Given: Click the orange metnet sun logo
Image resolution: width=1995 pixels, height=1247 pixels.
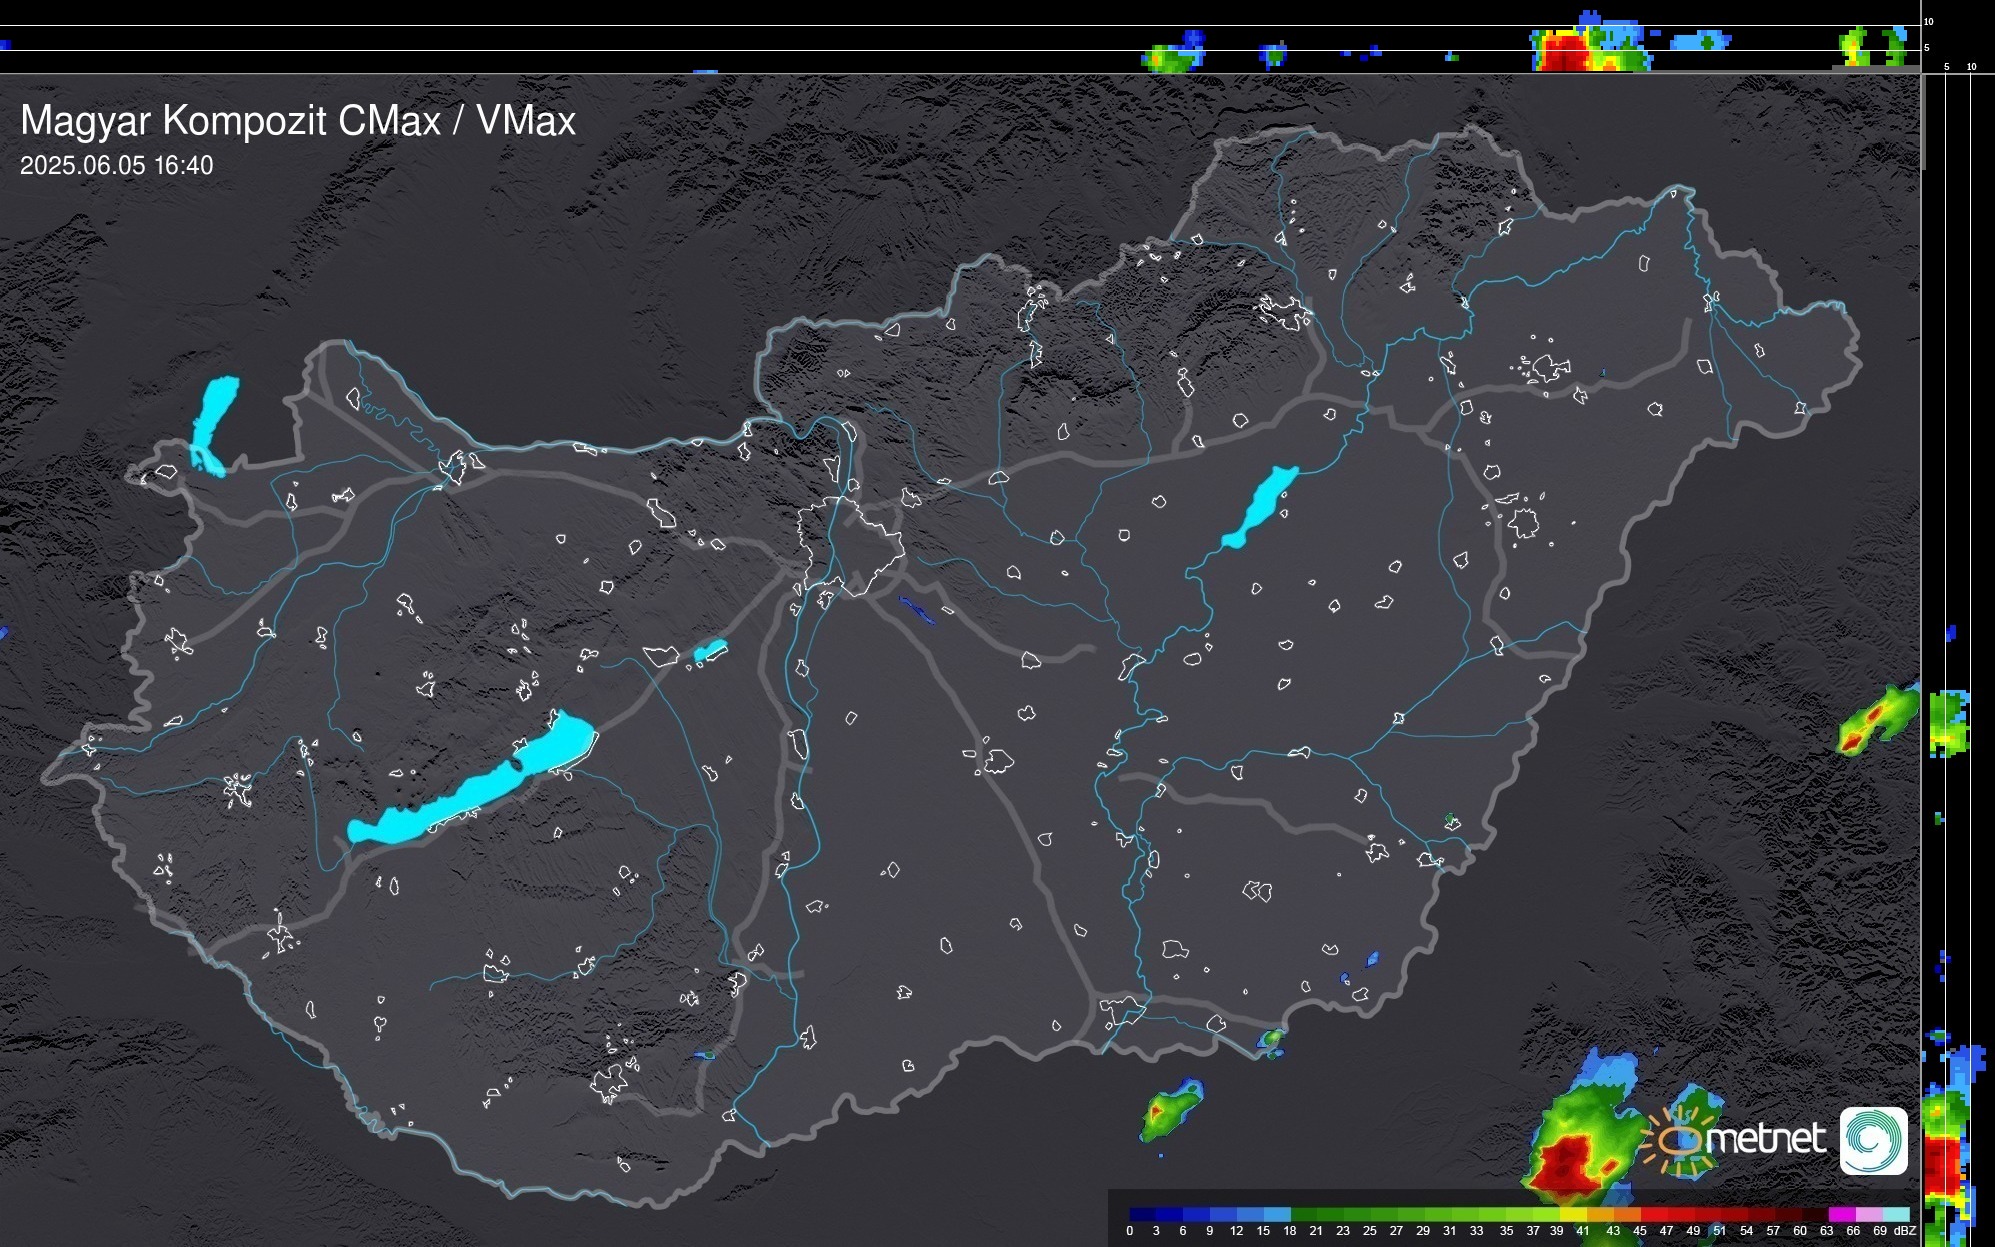Looking at the screenshot, I should click(1677, 1141).
